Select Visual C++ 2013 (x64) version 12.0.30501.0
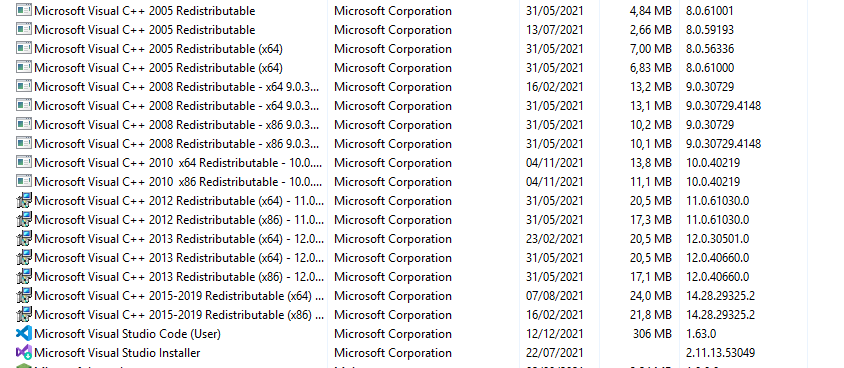 pyautogui.click(x=179, y=238)
